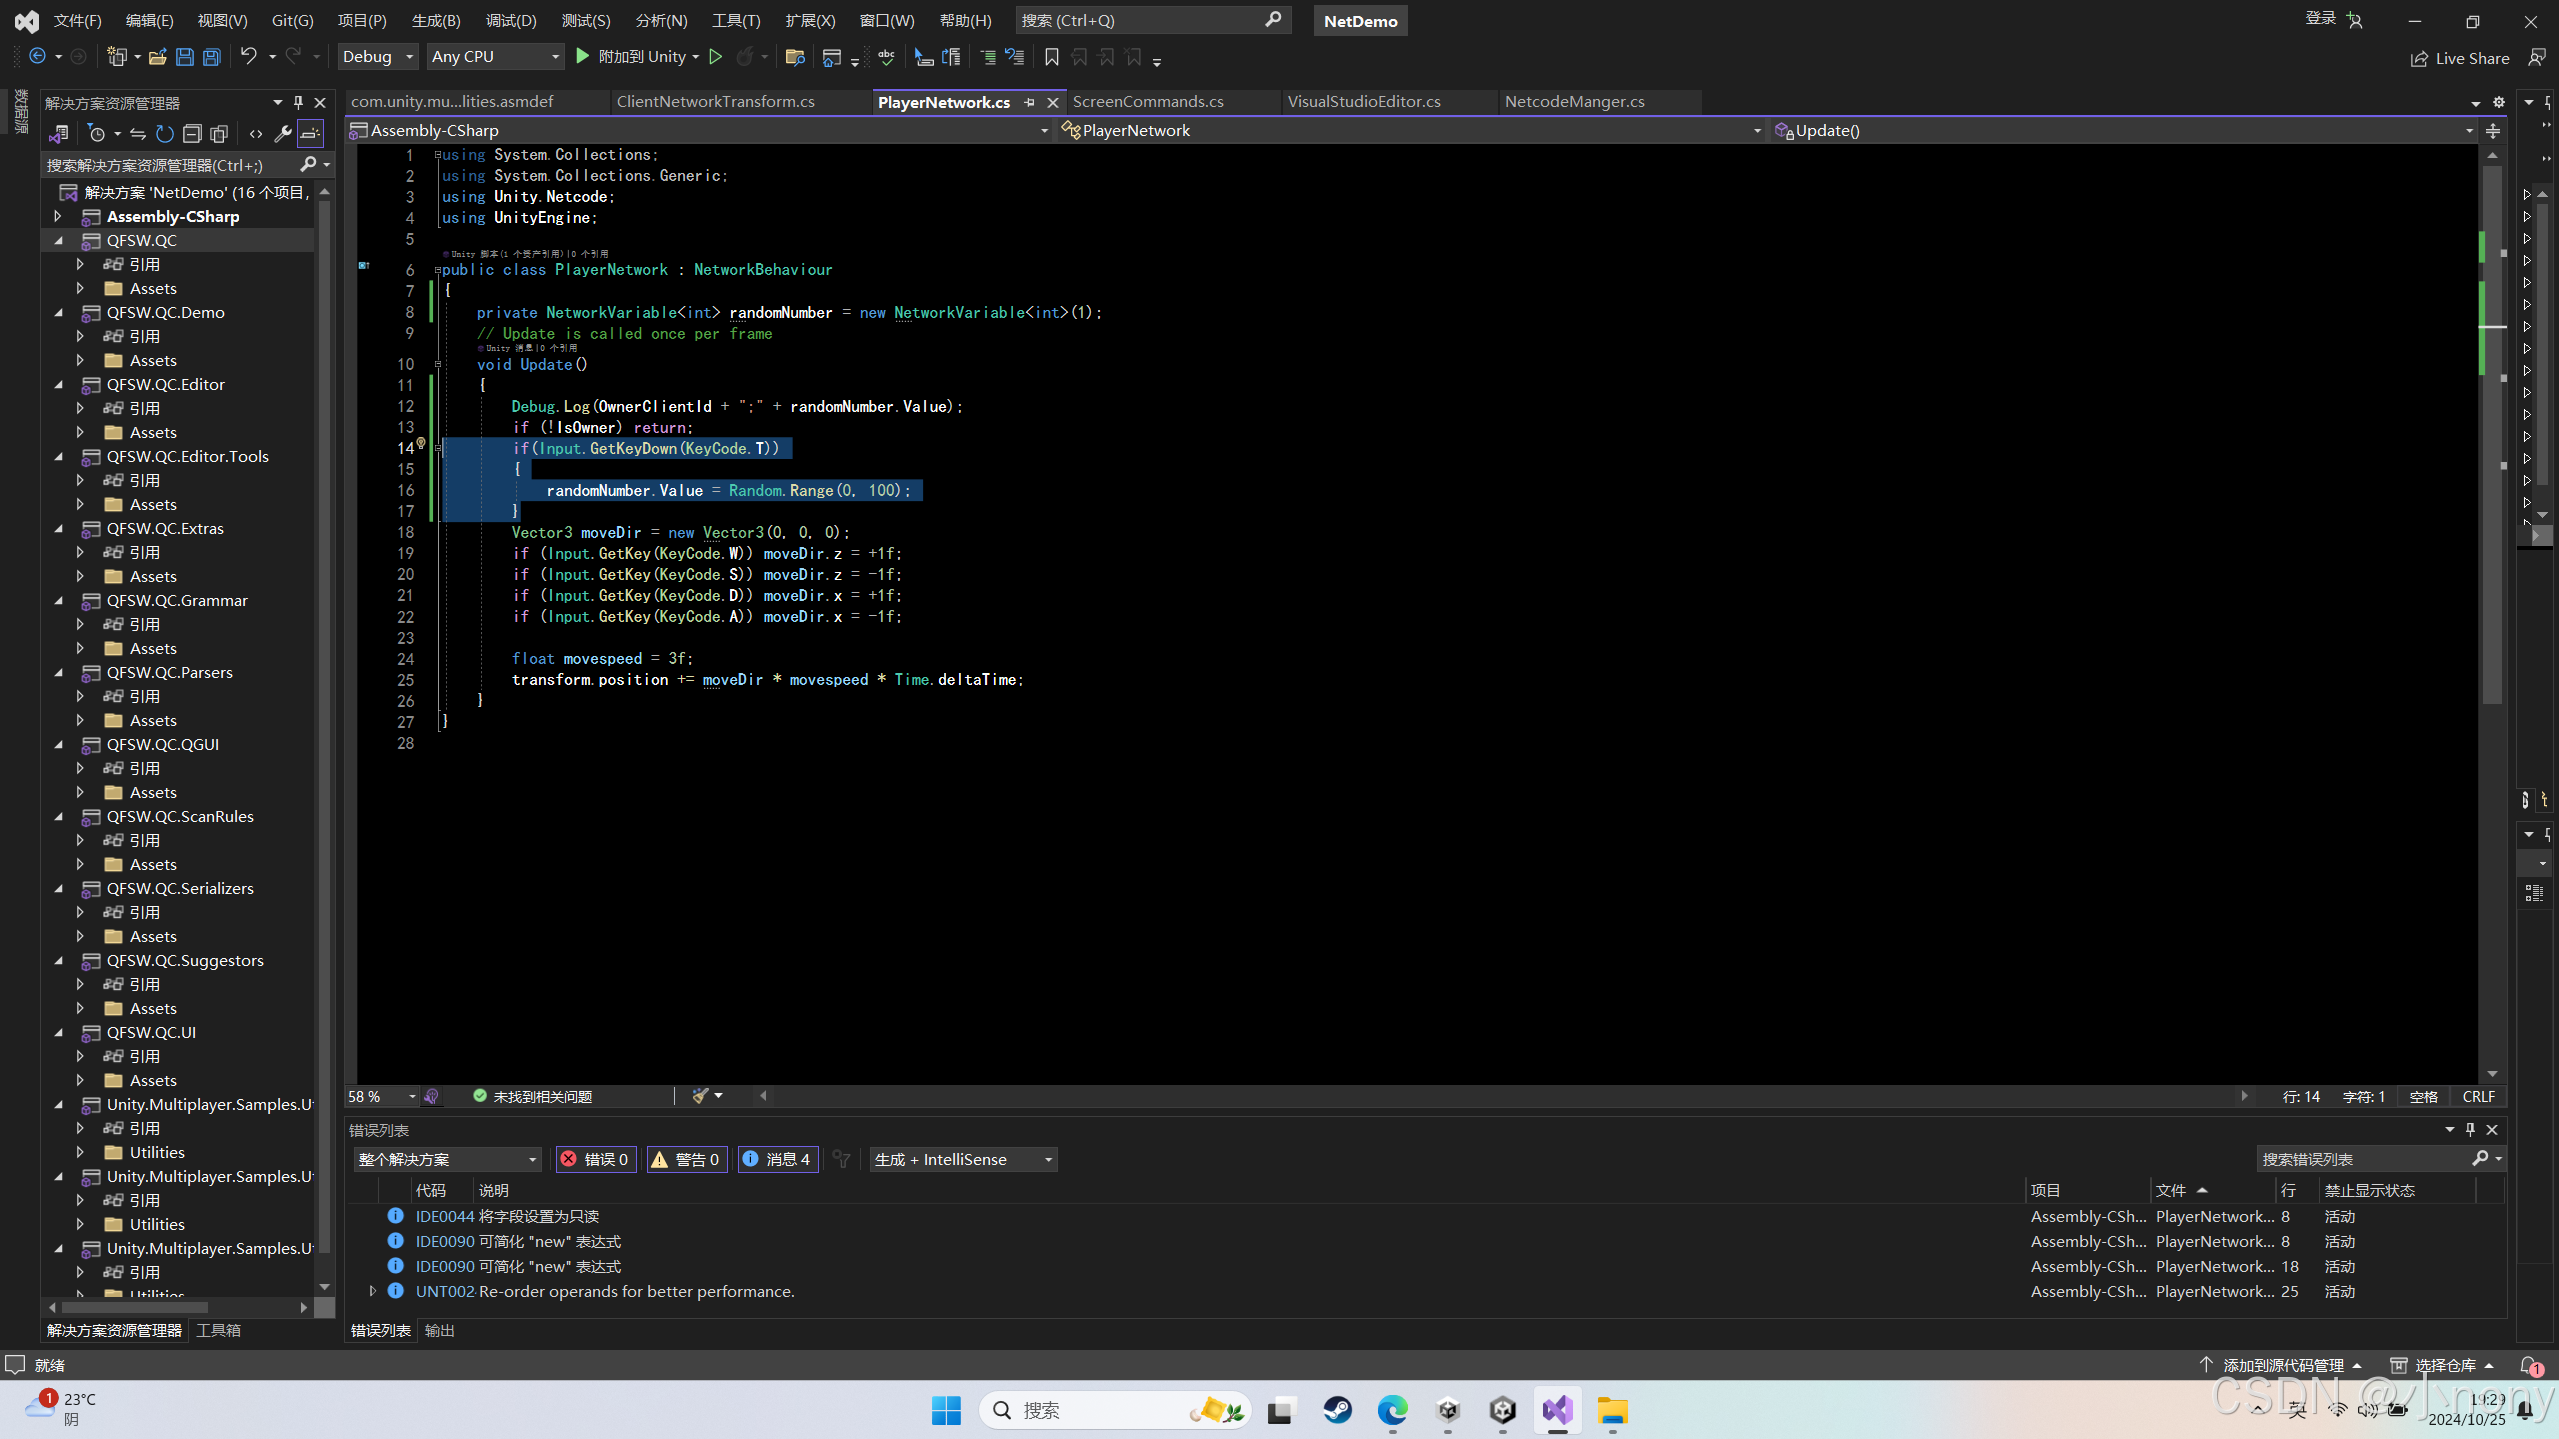This screenshot has height=1439, width=2559.
Task: Switch to the ScreenCommands.cs tab
Action: 1148,101
